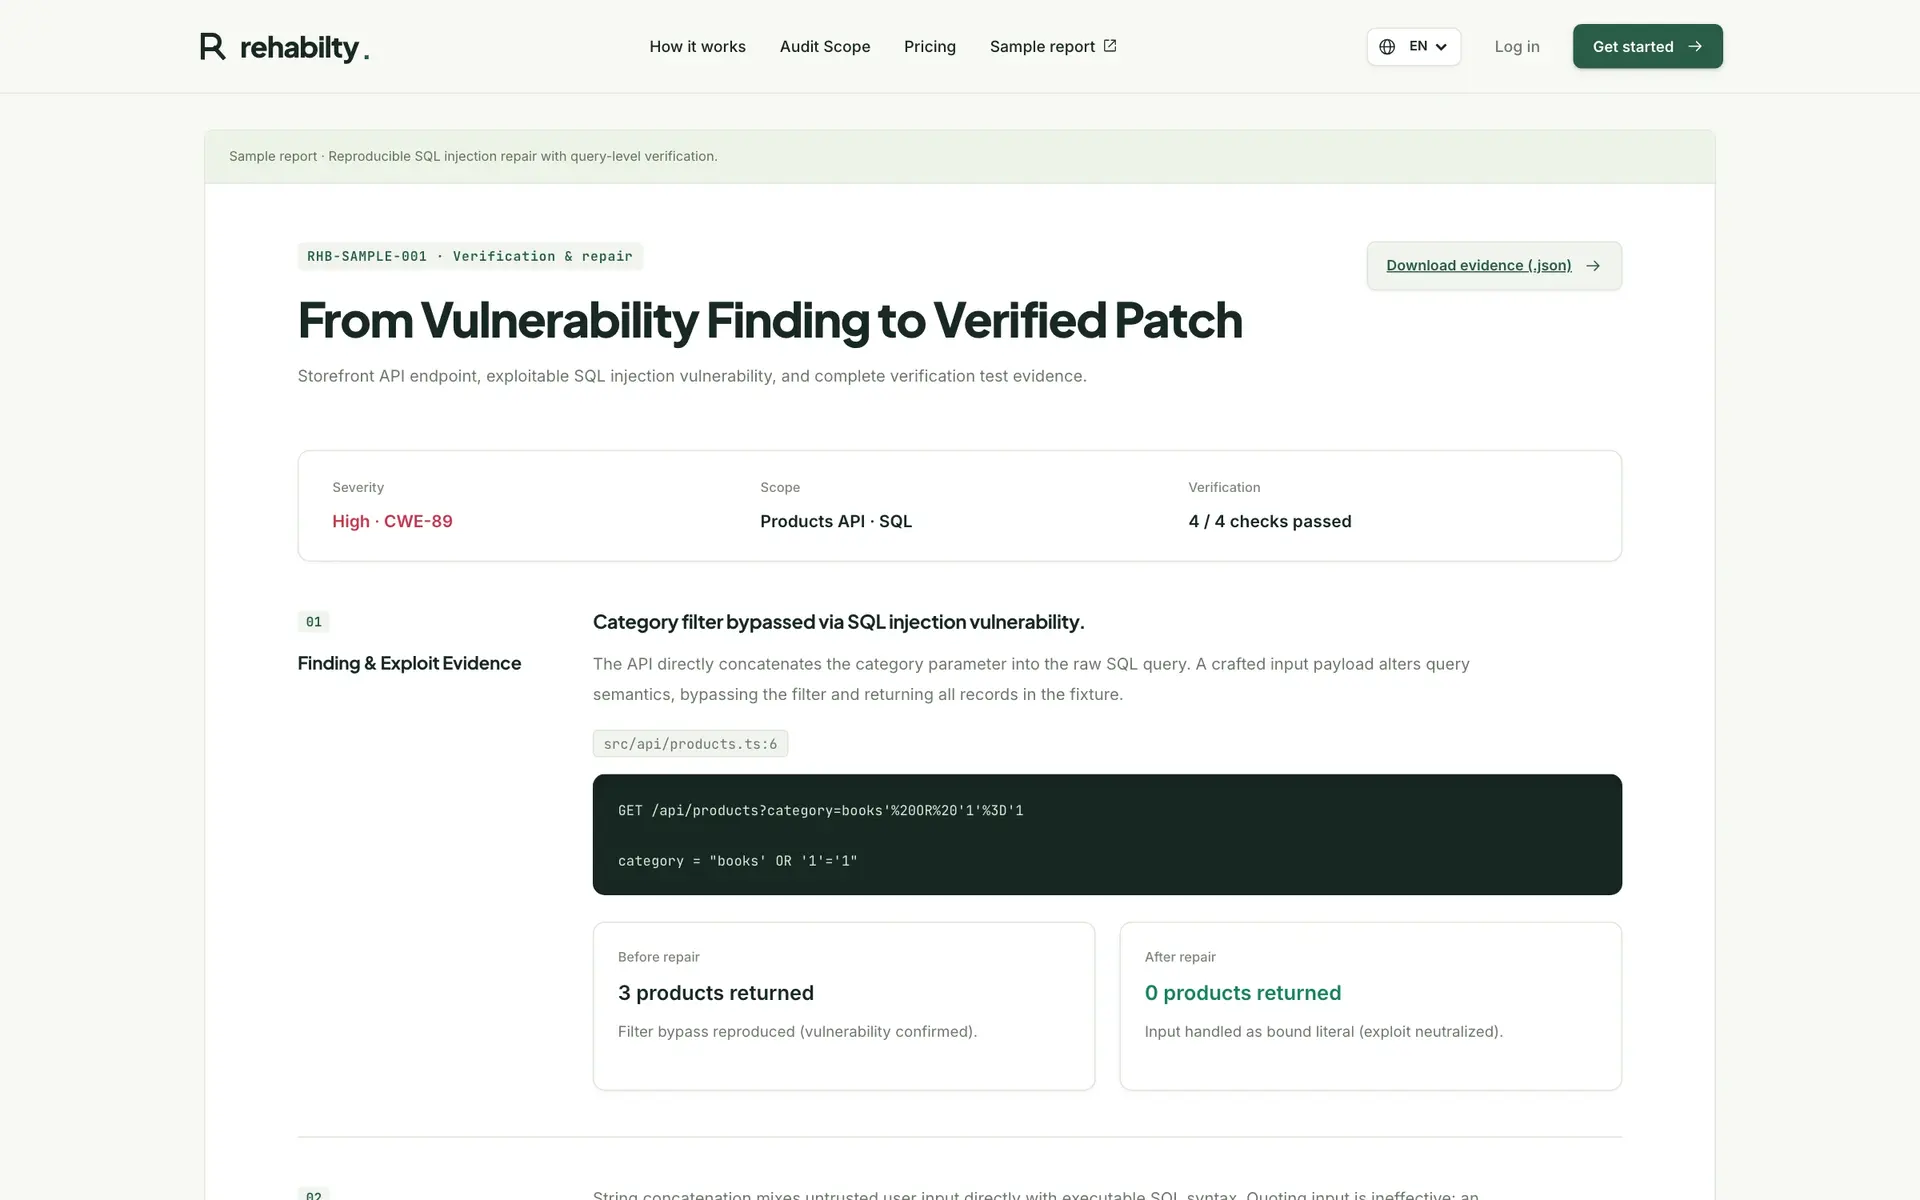Click the Finding & Exploit Evidence heading
Viewport: 1920px width, 1200px height.
click(x=409, y=663)
